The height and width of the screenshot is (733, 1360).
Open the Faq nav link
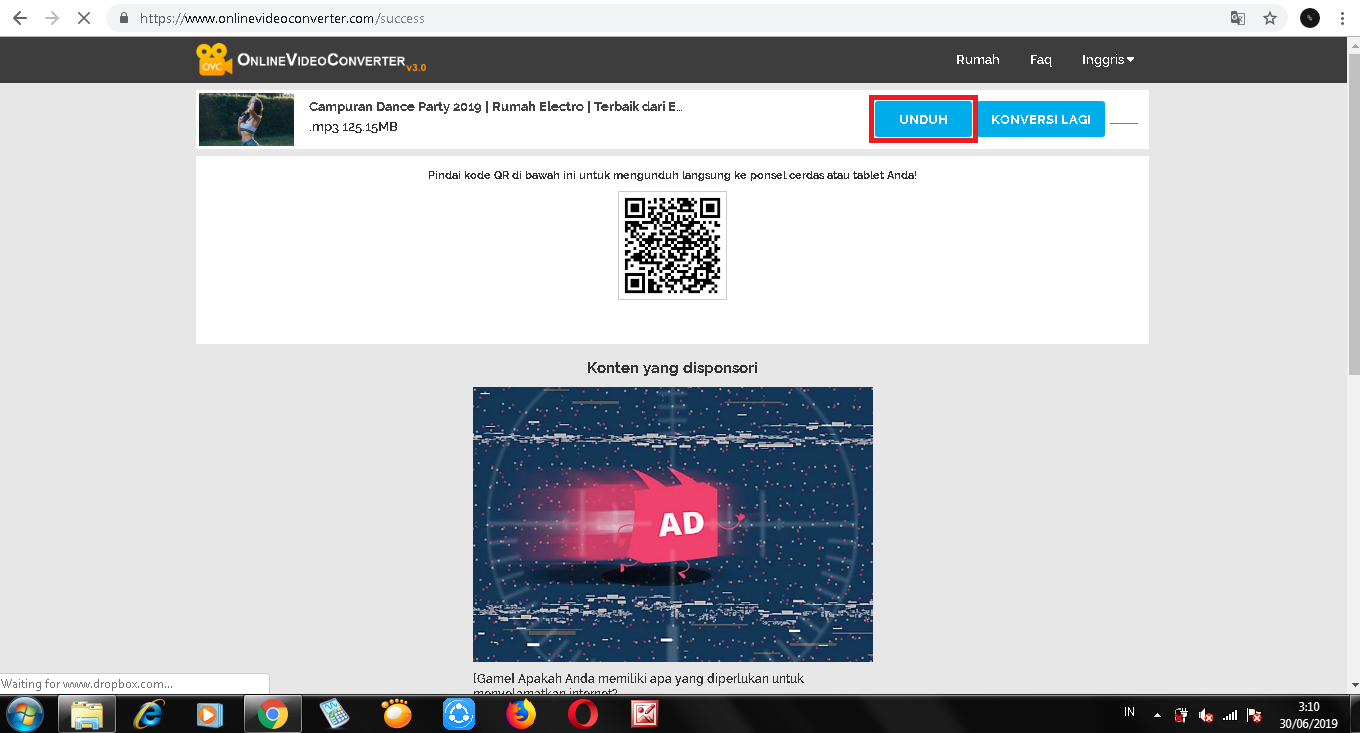pyautogui.click(x=1041, y=60)
